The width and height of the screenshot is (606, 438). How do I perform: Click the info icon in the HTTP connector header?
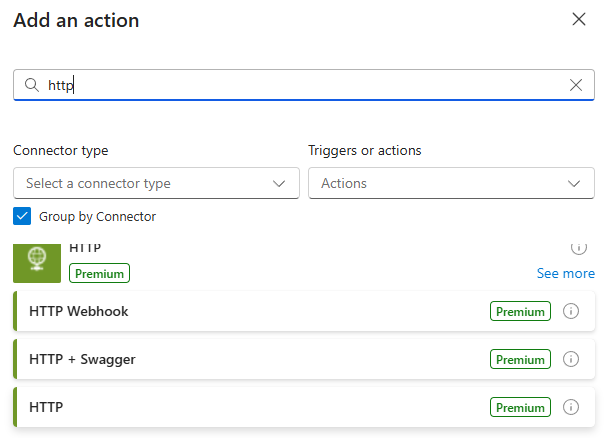(x=578, y=247)
